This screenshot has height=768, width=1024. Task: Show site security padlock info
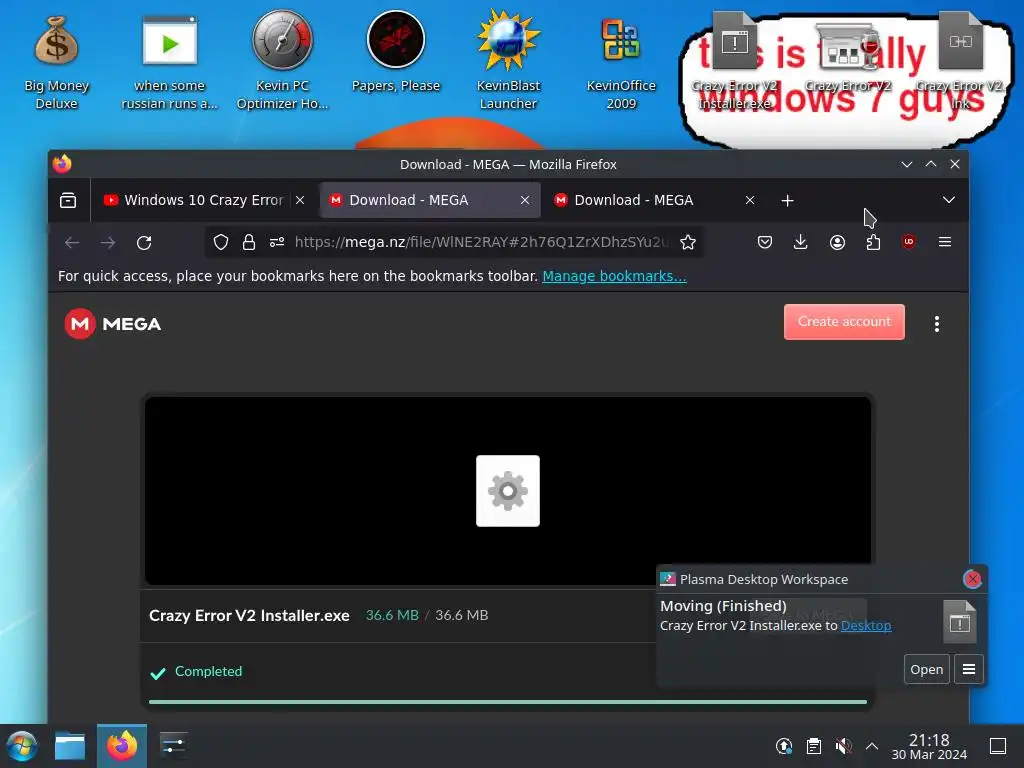click(249, 242)
